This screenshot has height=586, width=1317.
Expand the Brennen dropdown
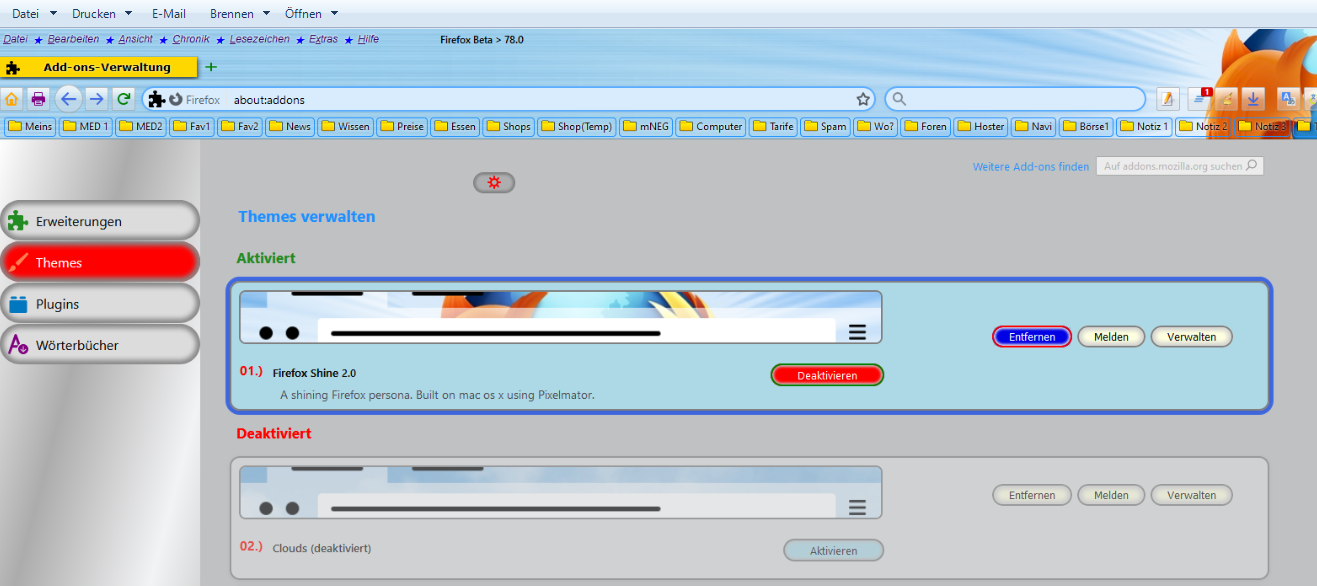click(266, 14)
